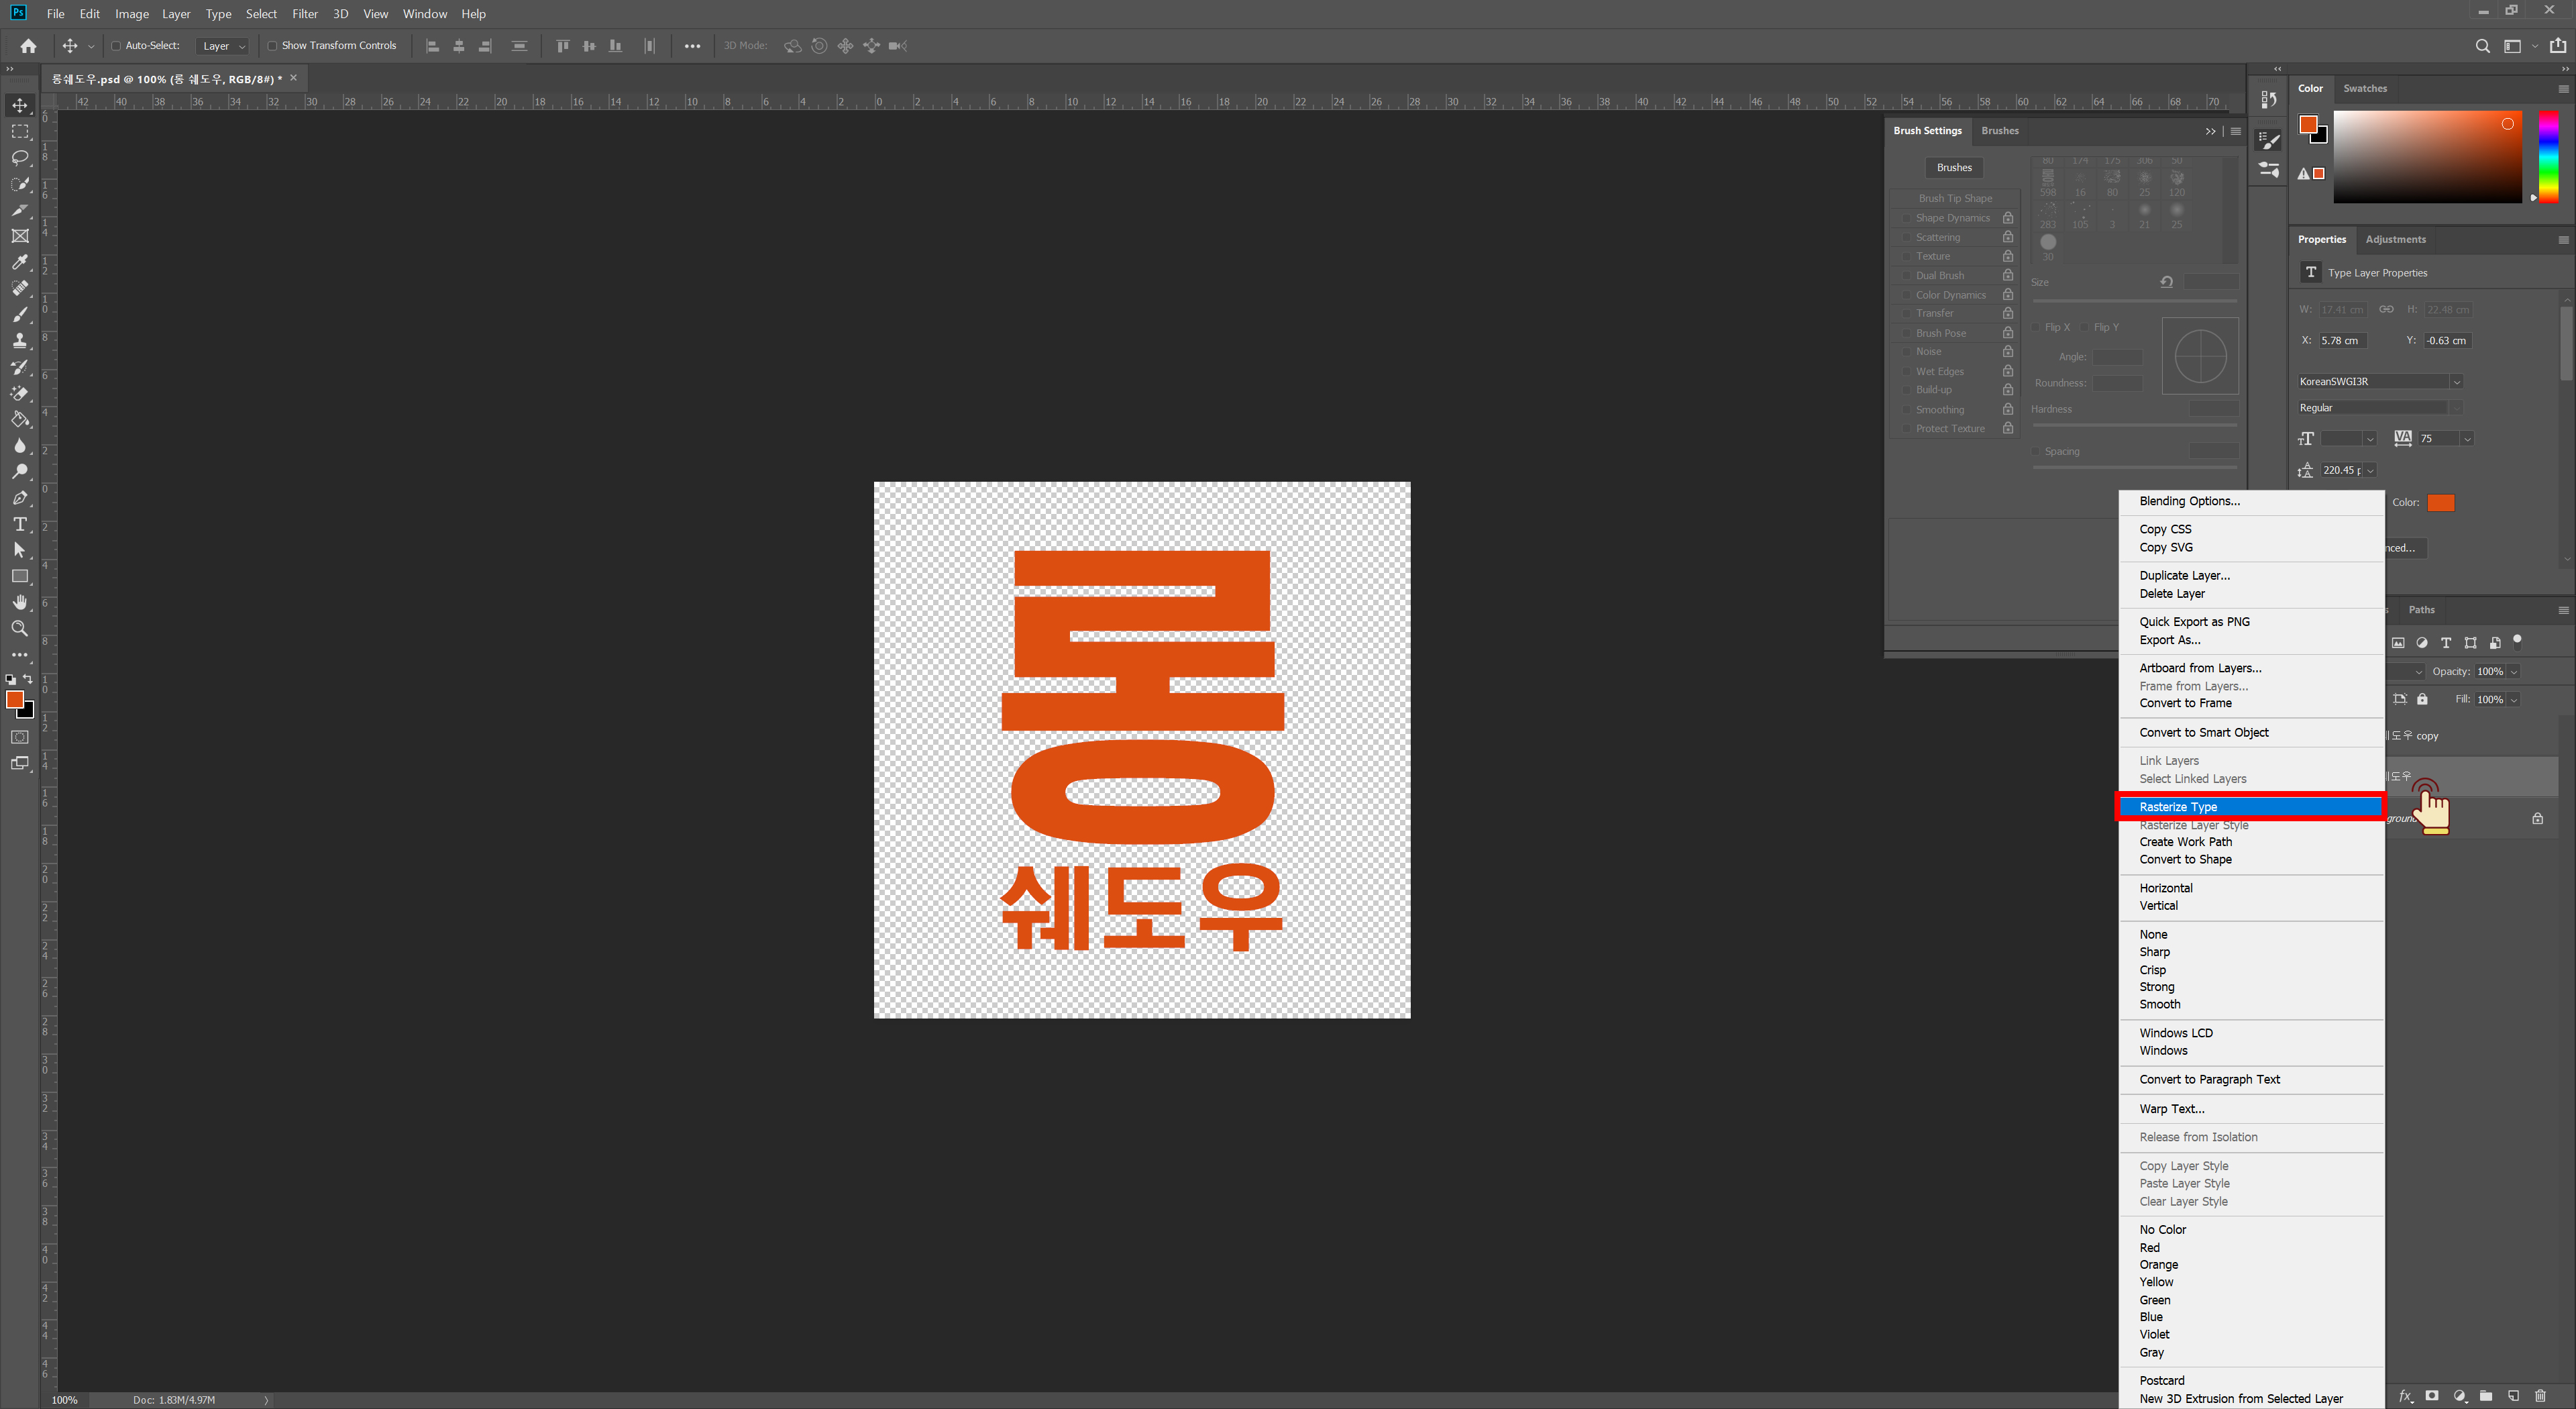Toggle the Flip X checkbox
This screenshot has width=2576, height=1409.
tap(2036, 328)
